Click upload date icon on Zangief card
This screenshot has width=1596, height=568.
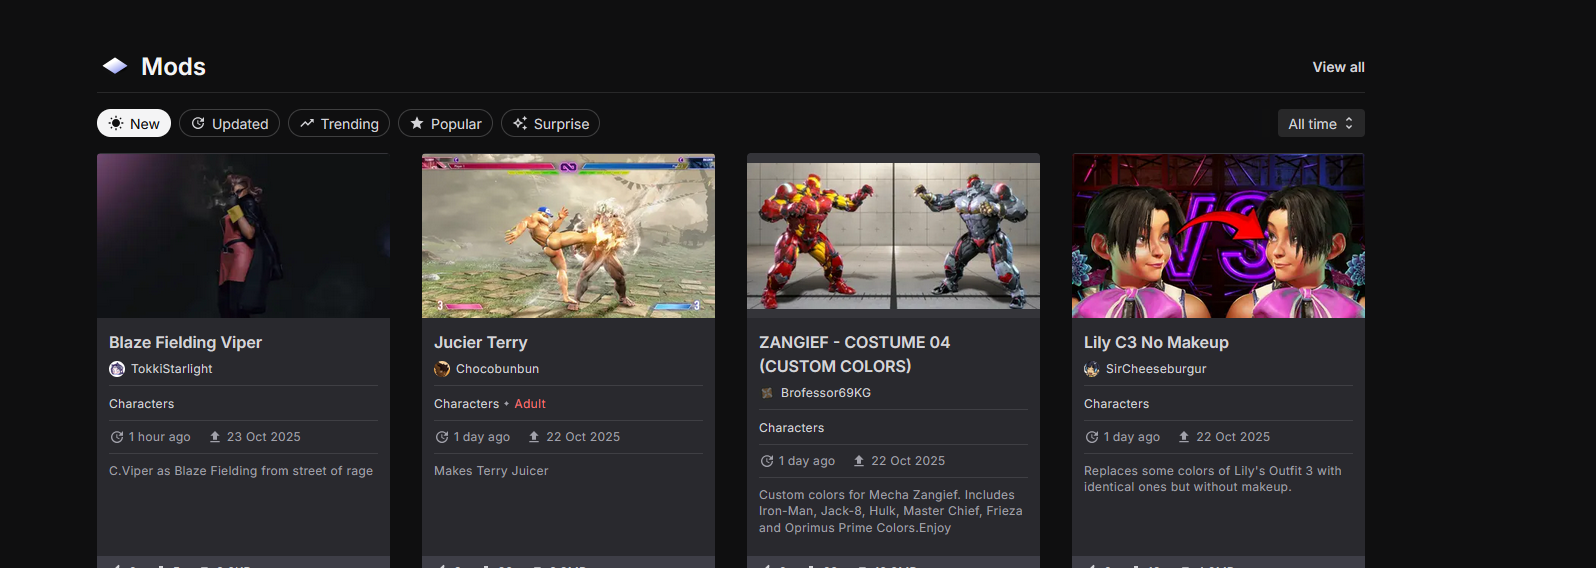[859, 461]
